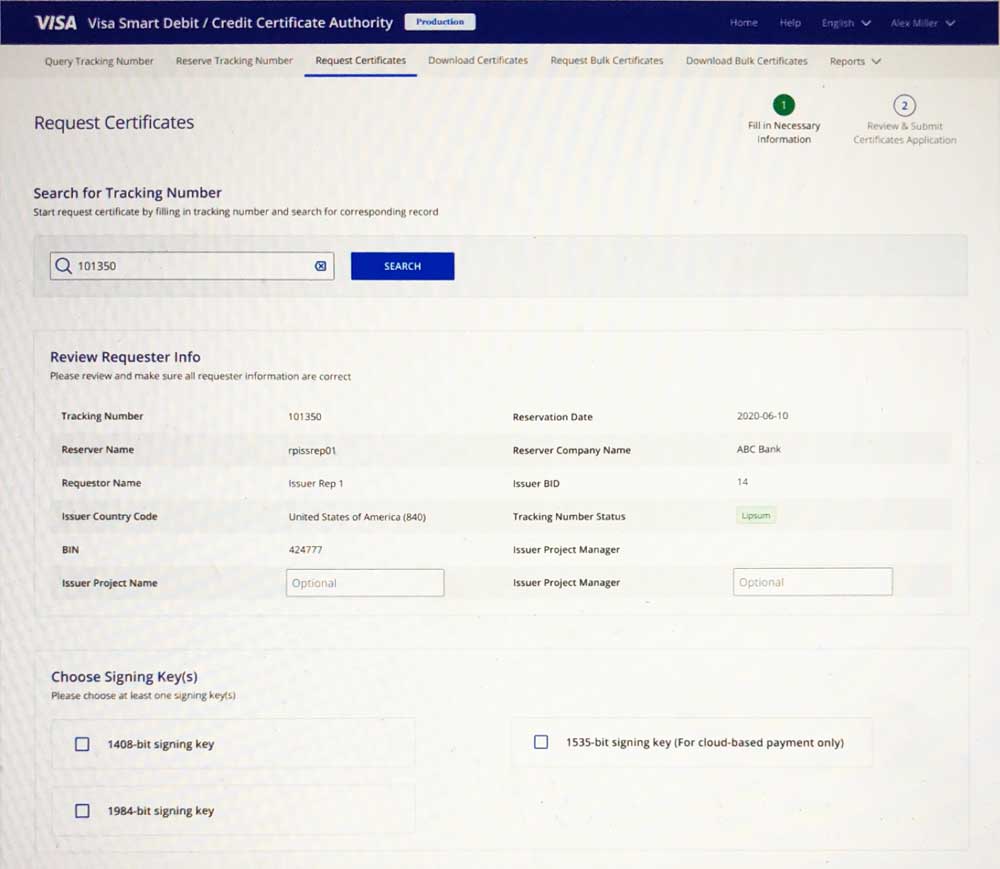The height and width of the screenshot is (869, 1000).
Task: Click step 2 Review & Submit circle
Action: [904, 105]
